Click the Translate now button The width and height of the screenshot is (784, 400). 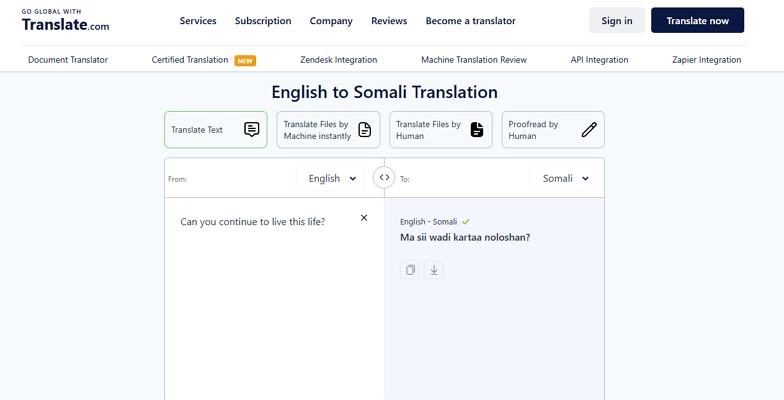[698, 20]
